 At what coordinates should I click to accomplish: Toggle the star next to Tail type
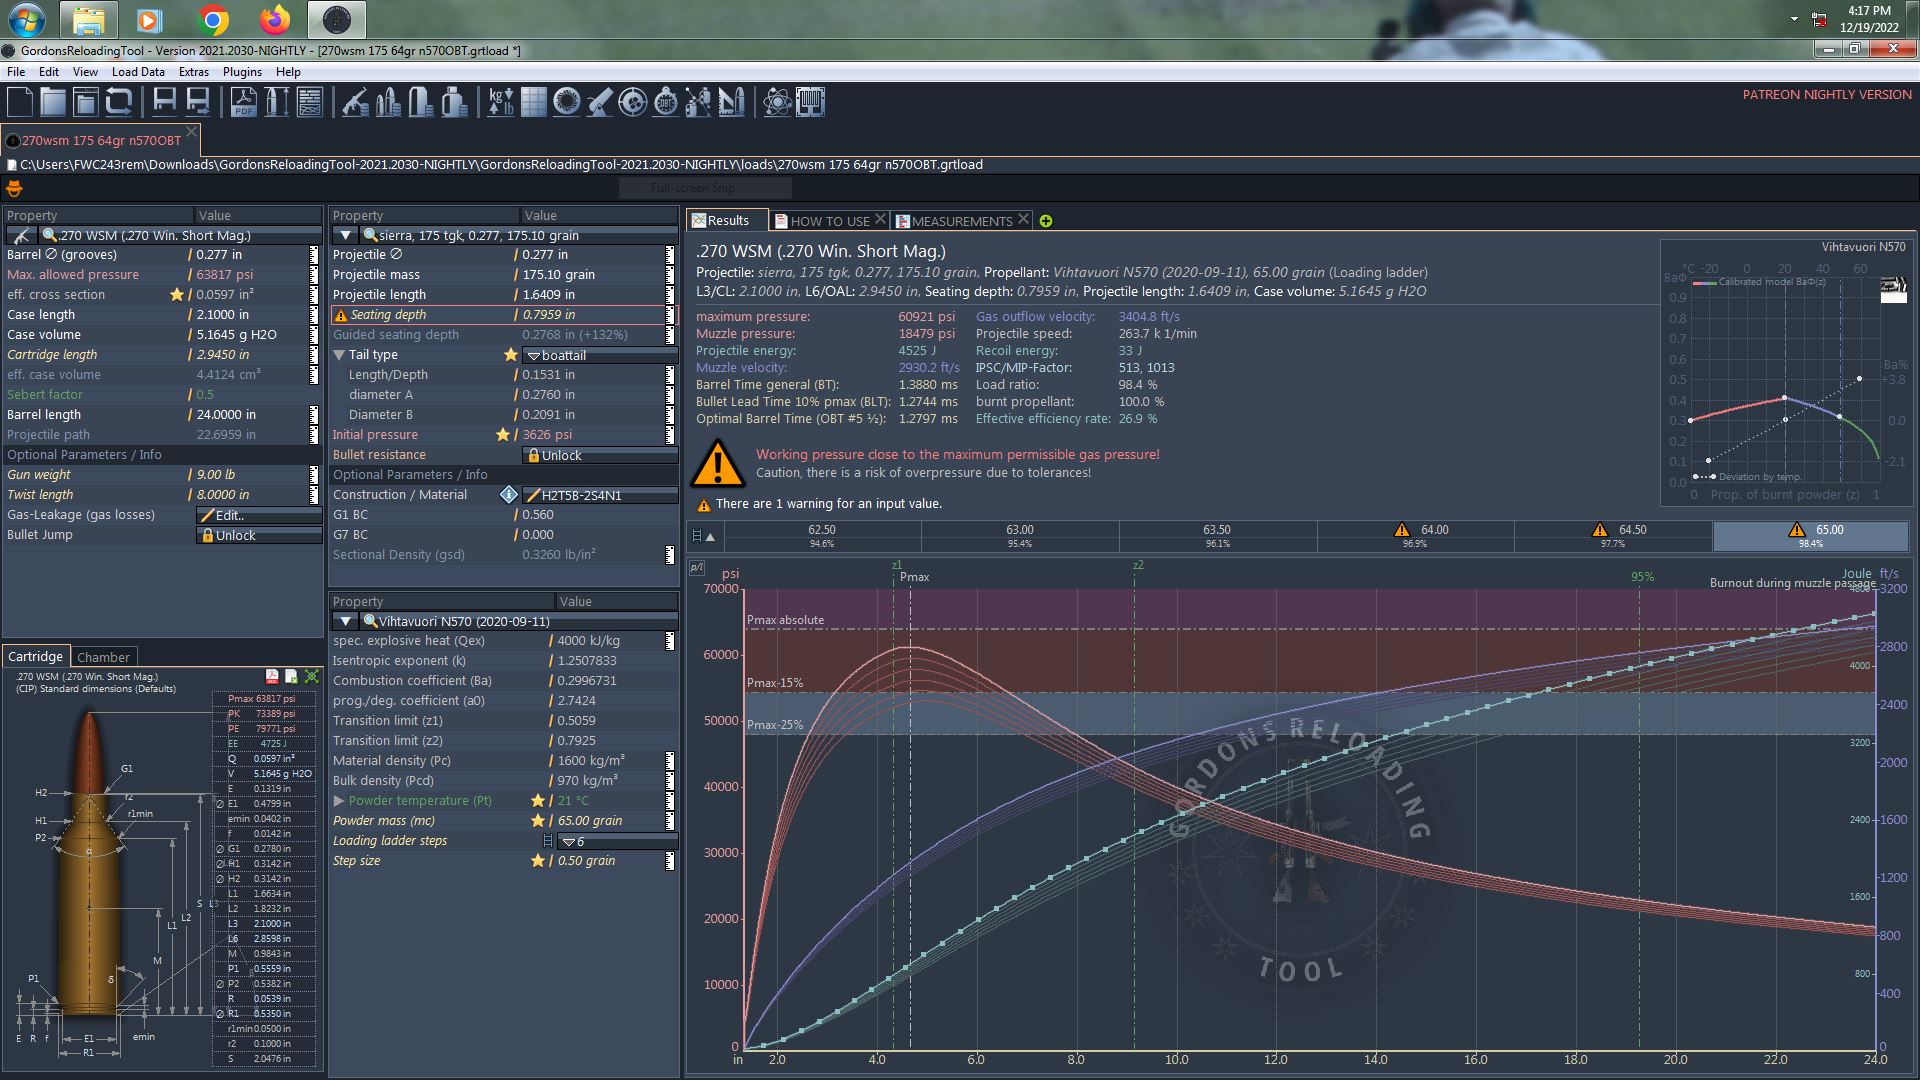(510, 355)
